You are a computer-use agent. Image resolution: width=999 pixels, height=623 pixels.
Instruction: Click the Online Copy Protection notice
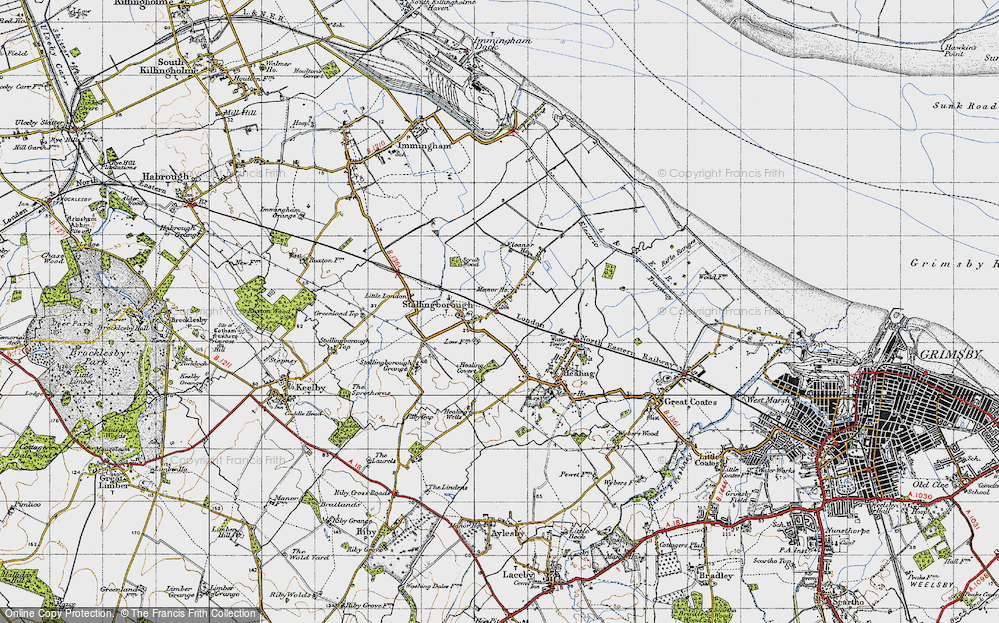(x=129, y=613)
